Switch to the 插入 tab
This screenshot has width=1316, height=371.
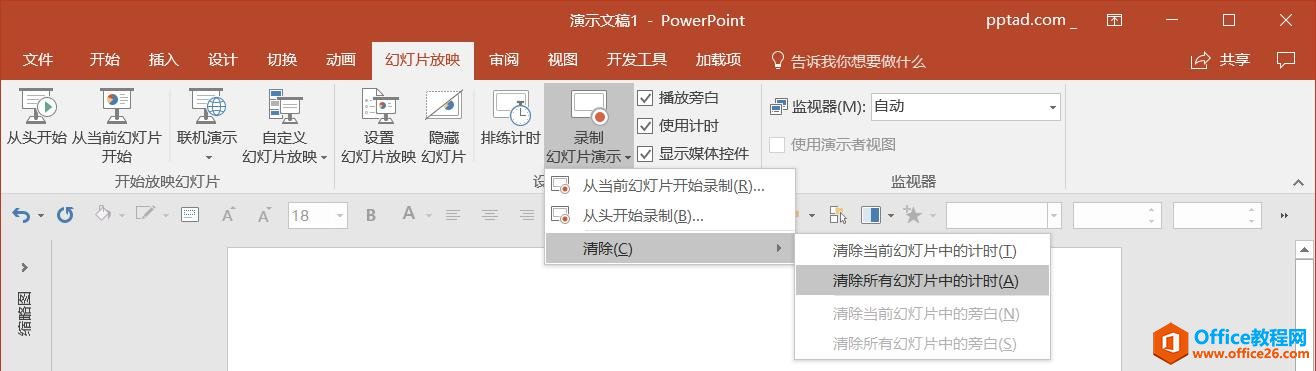[163, 60]
